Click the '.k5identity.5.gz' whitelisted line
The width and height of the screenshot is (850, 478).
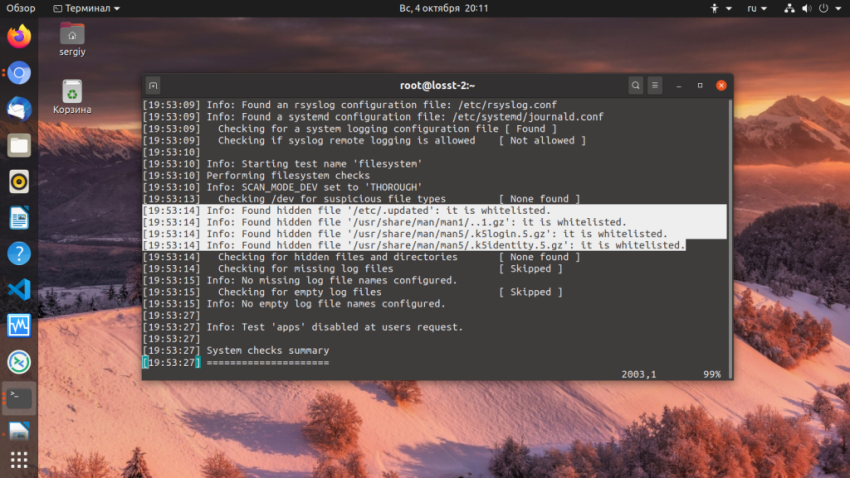point(414,246)
